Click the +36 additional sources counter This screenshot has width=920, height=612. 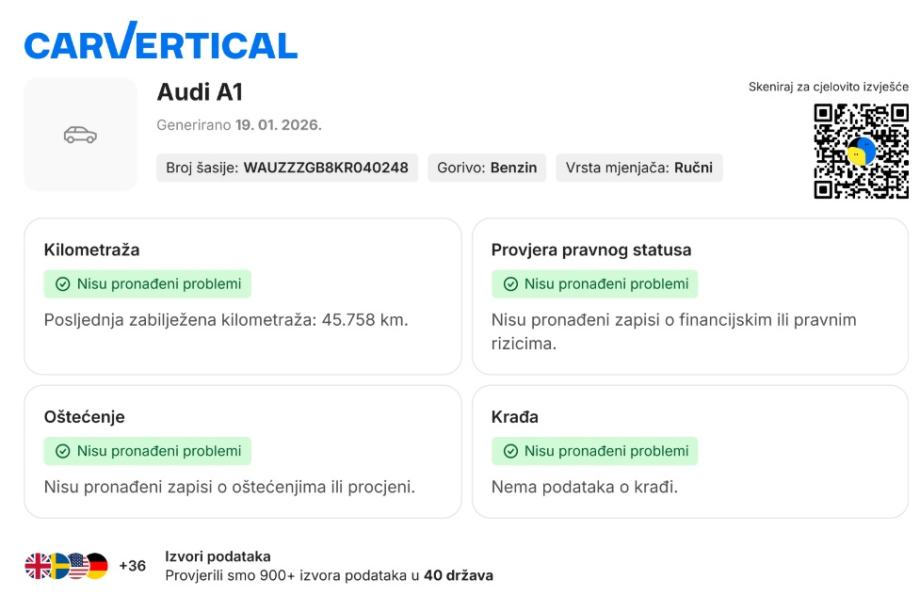tap(132, 566)
